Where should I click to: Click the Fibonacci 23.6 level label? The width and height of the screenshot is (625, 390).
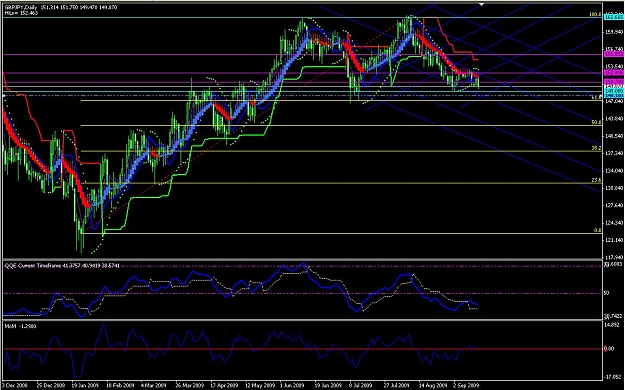click(596, 180)
